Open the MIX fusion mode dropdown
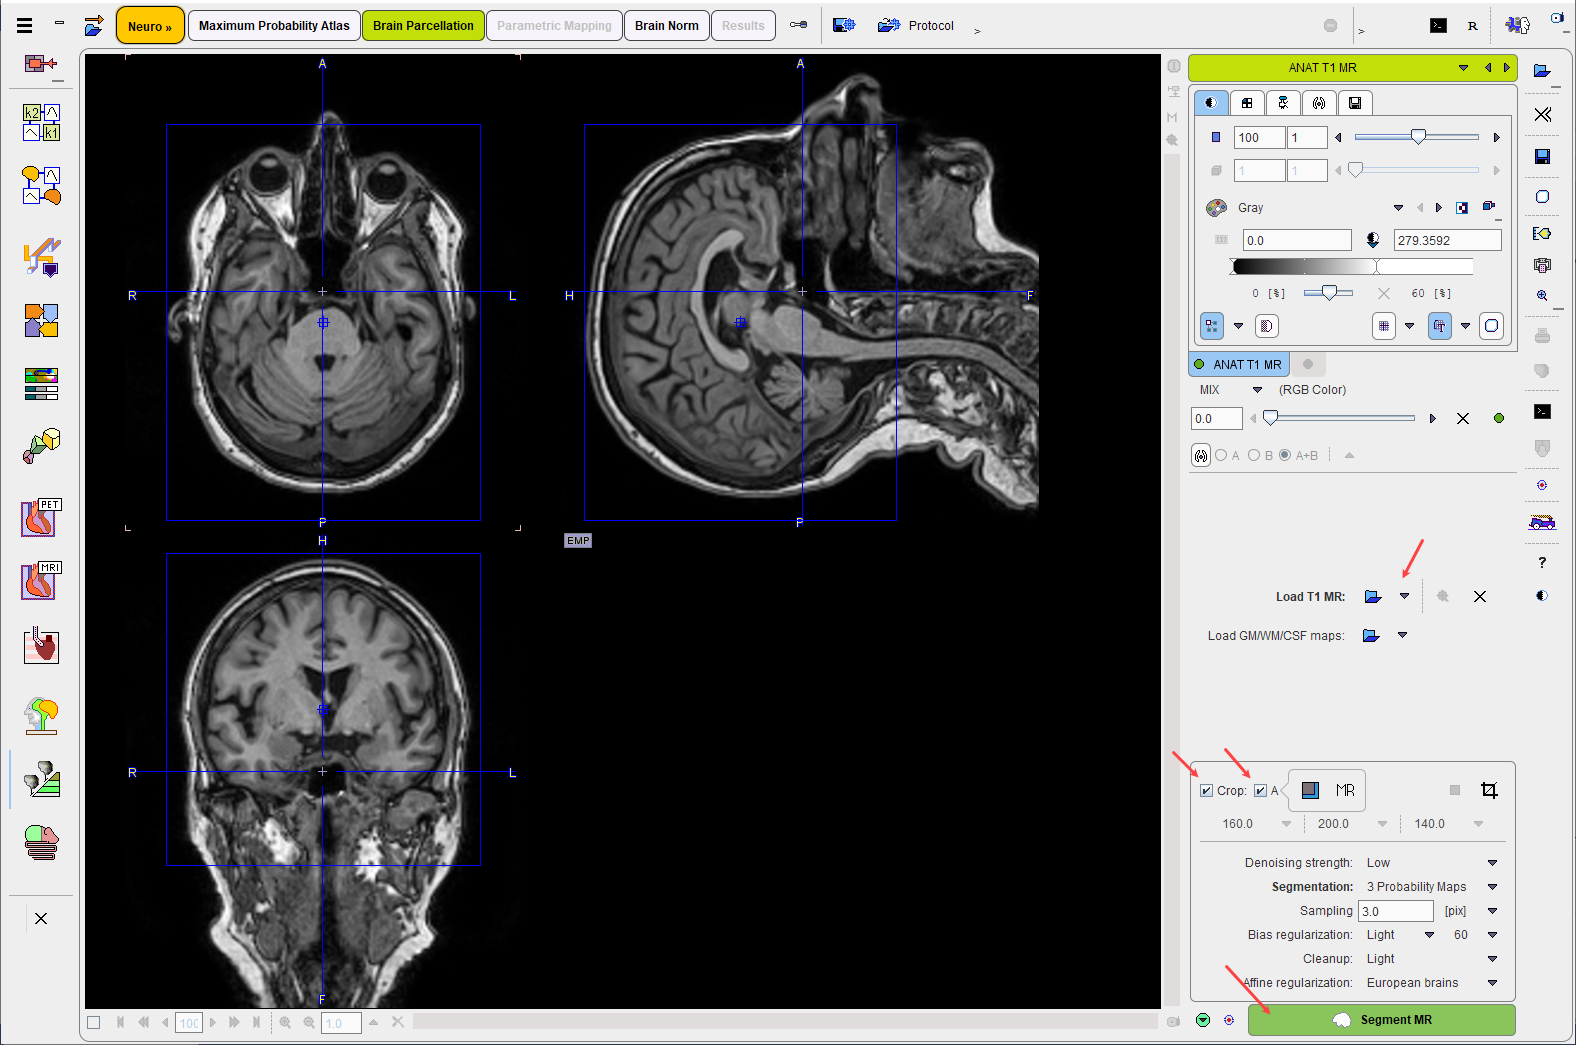The height and width of the screenshot is (1045, 1576). (x=1257, y=390)
